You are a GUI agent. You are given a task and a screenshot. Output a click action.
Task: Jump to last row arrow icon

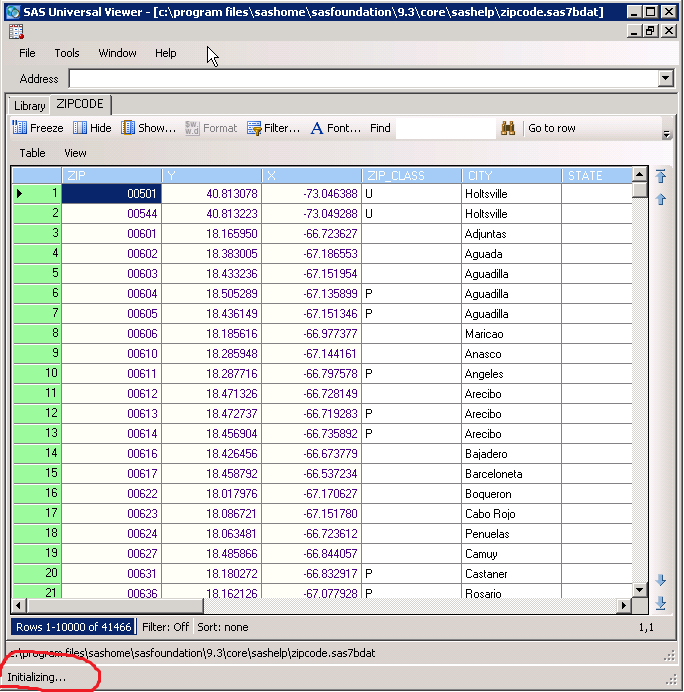[x=661, y=603]
